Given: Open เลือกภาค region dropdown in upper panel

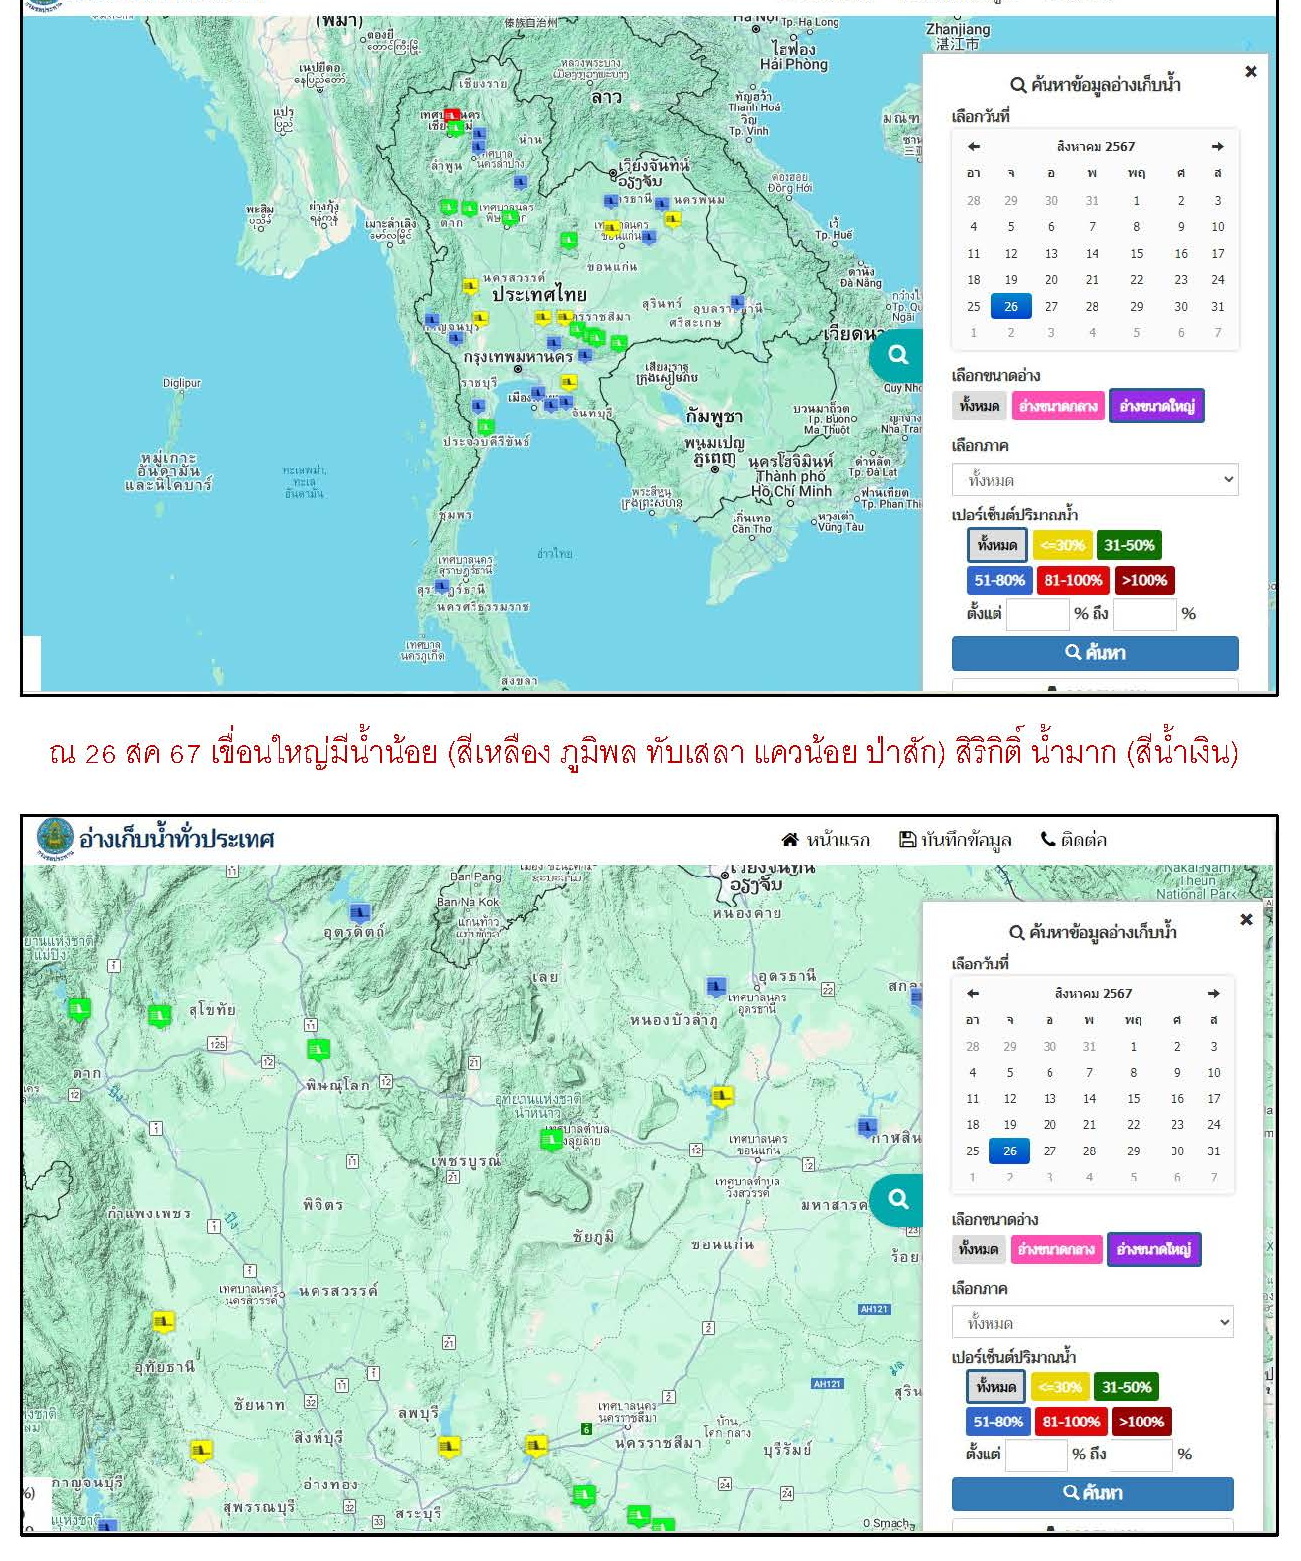Looking at the screenshot, I should coord(1095,480).
